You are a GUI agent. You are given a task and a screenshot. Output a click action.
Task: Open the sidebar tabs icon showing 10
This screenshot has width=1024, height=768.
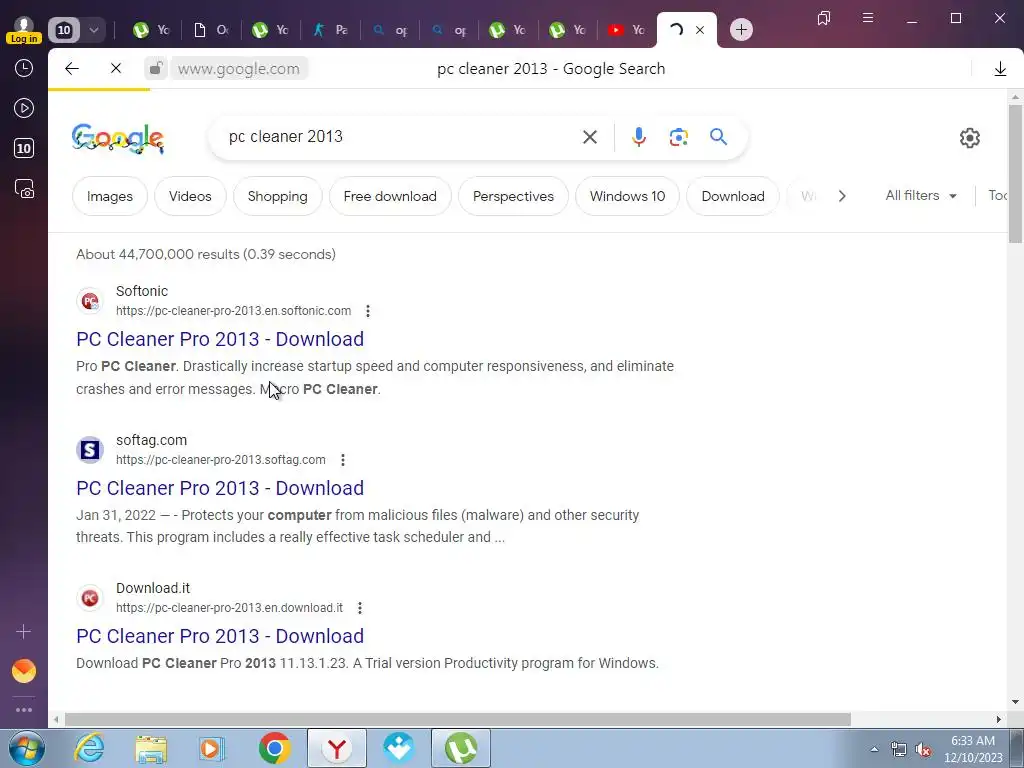click(x=24, y=148)
